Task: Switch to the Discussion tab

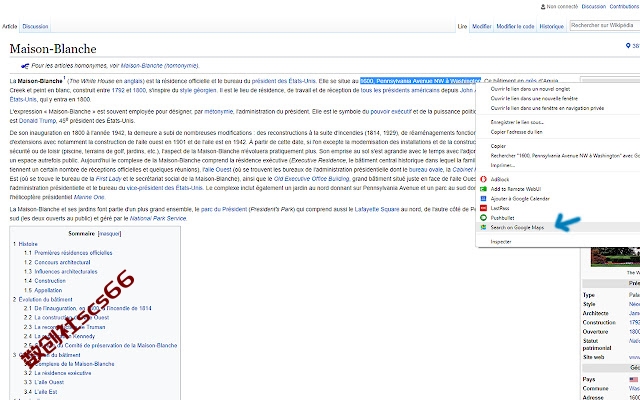Action: (x=35, y=27)
